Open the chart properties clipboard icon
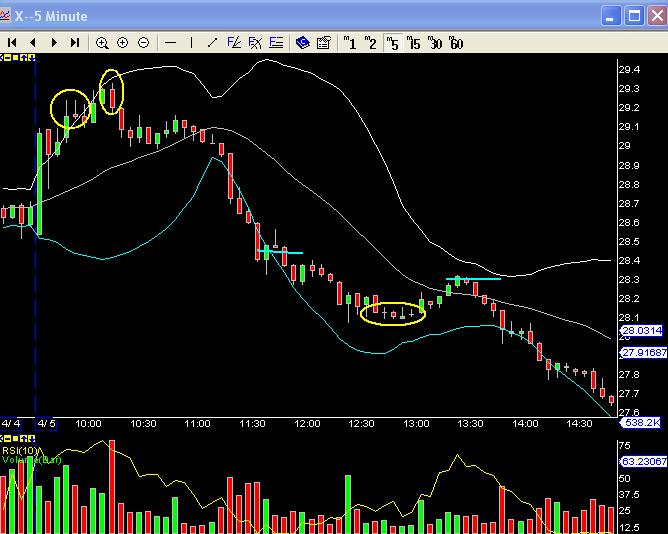668x534 pixels. click(324, 43)
